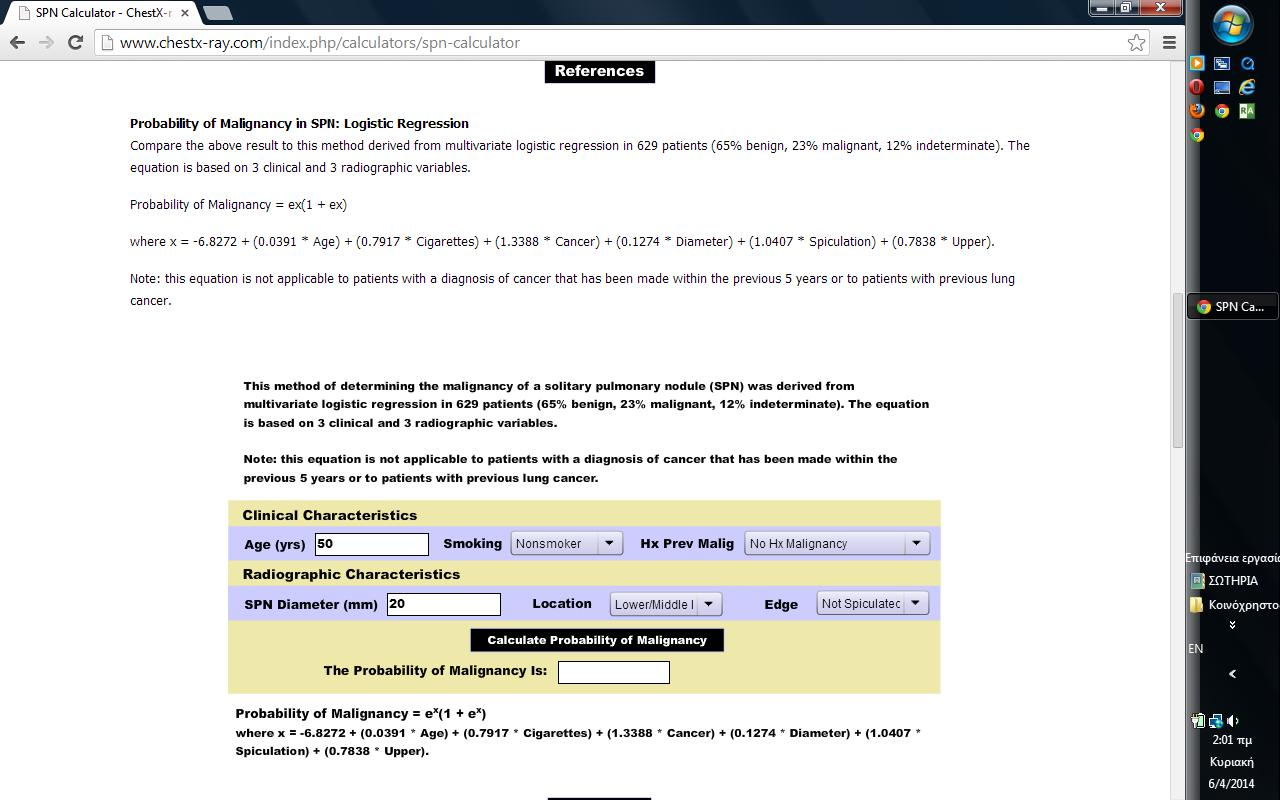Screen dimensions: 1280x800
Task: Close the SPN Calculator tab
Action: click(185, 13)
